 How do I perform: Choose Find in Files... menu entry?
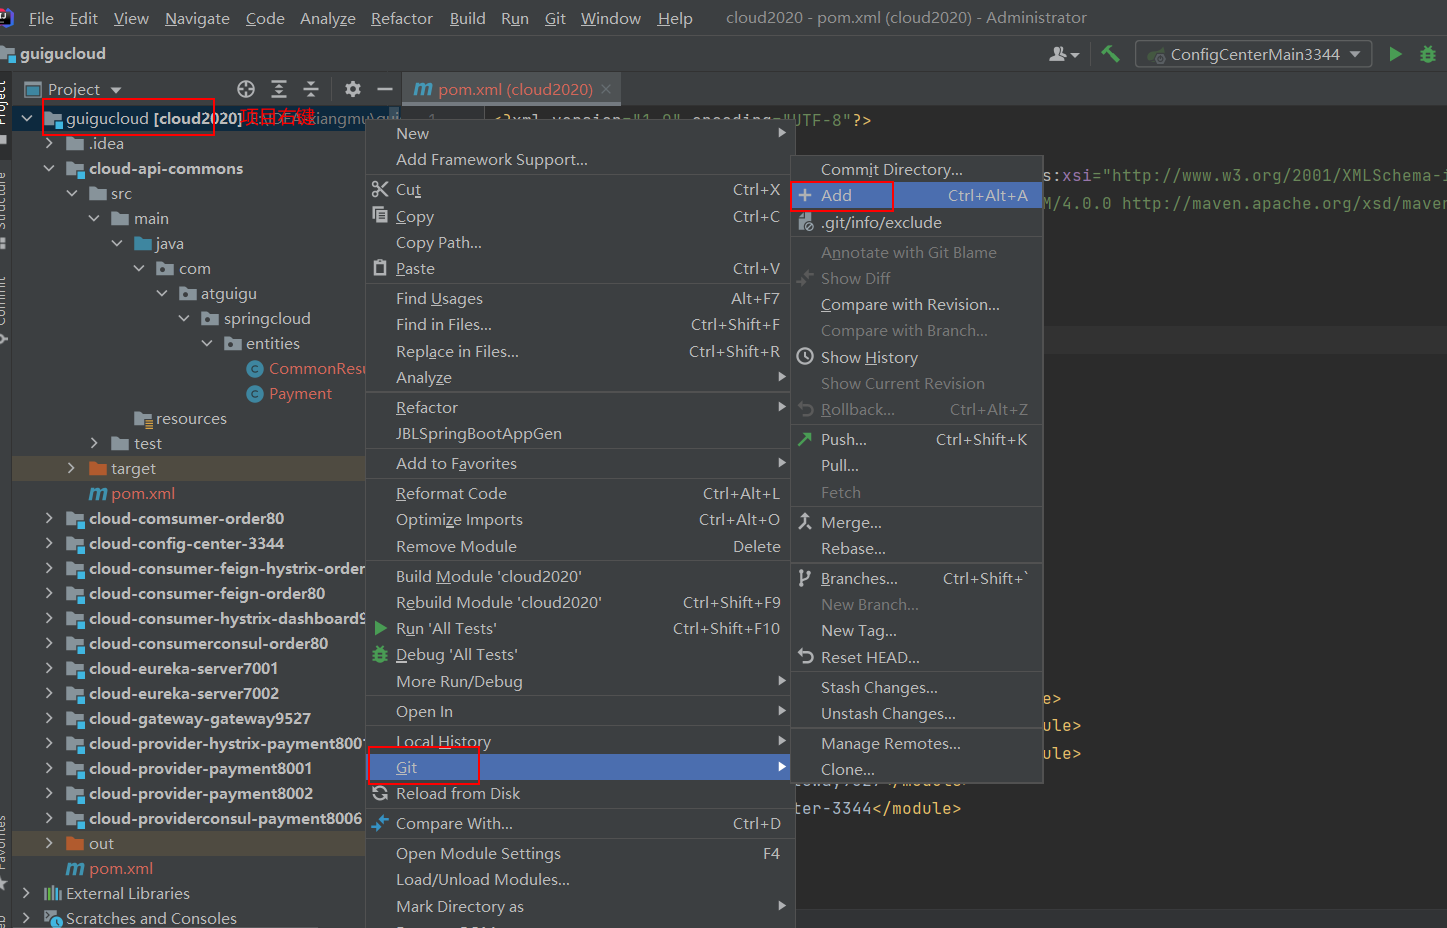point(580,324)
